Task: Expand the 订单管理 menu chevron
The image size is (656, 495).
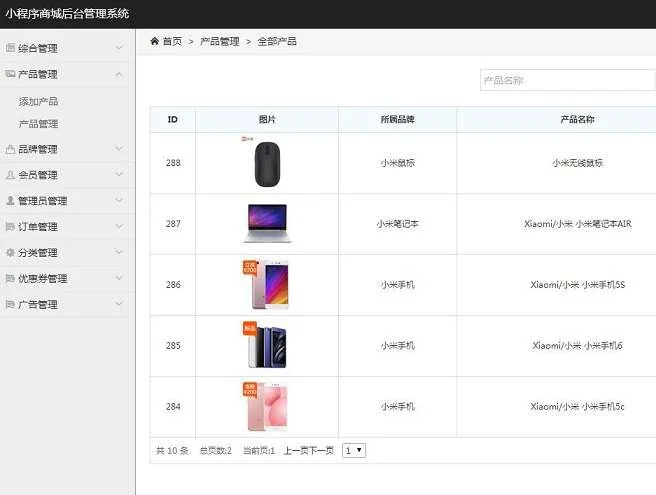Action: point(119,227)
